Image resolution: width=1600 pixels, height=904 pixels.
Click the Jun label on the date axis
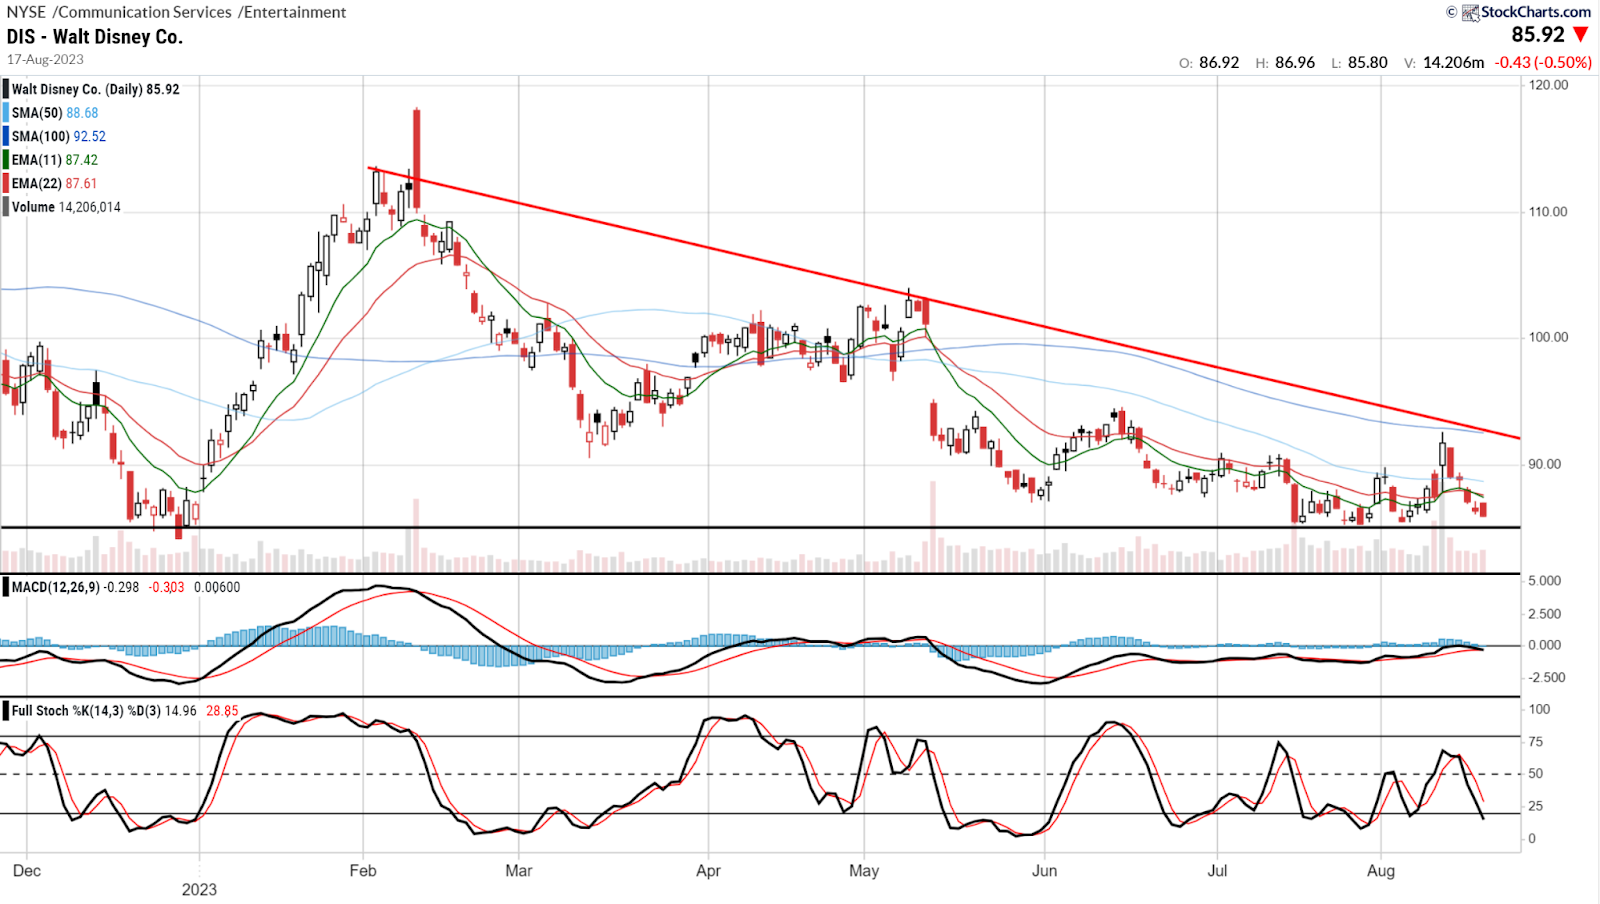[1044, 871]
